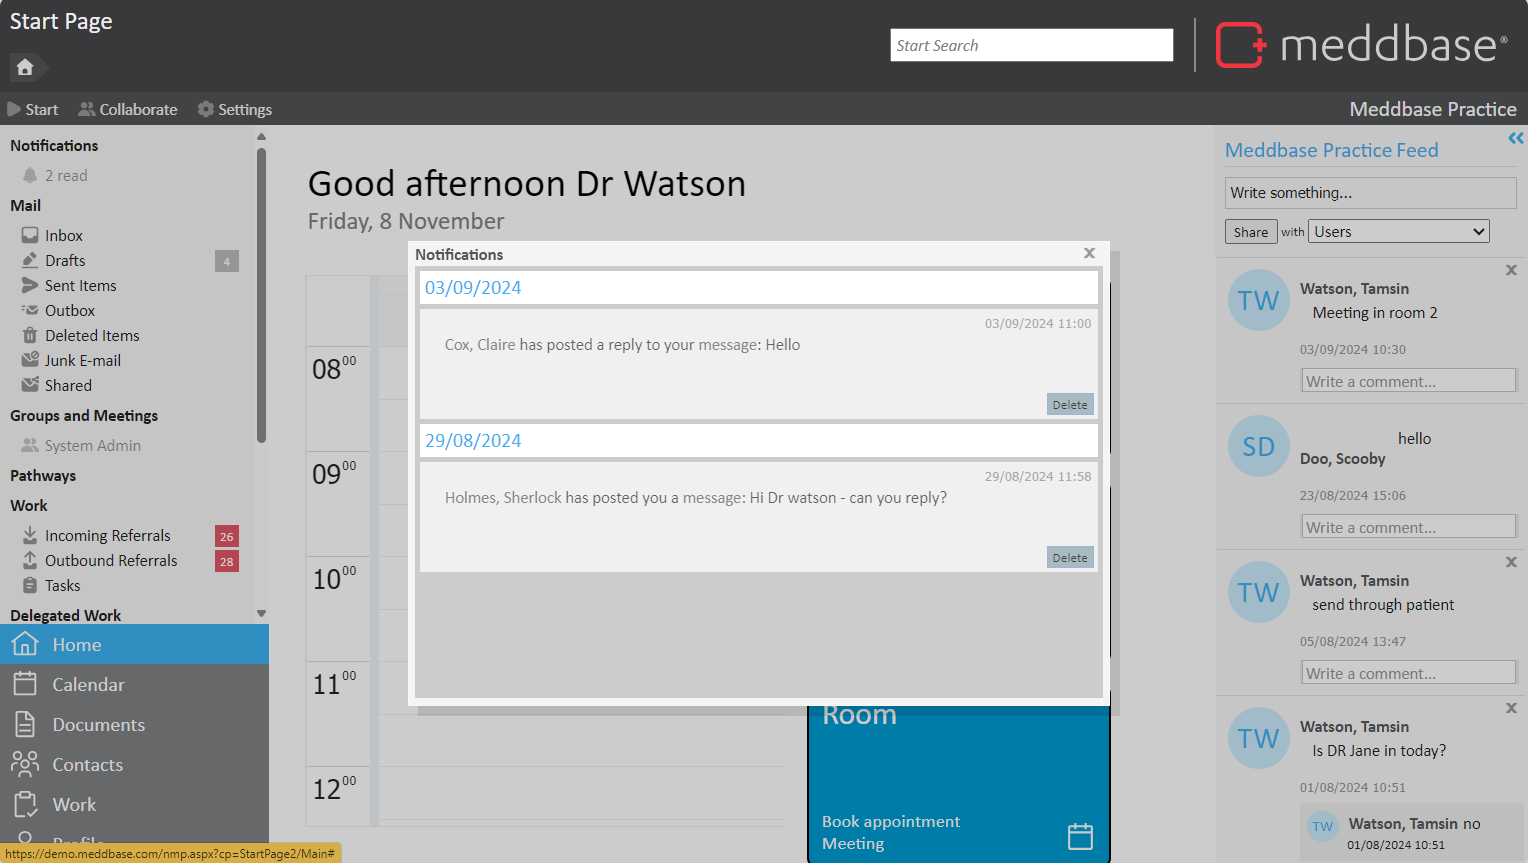This screenshot has width=1528, height=863.
Task: Open the Drafts folder
Action: pos(65,261)
